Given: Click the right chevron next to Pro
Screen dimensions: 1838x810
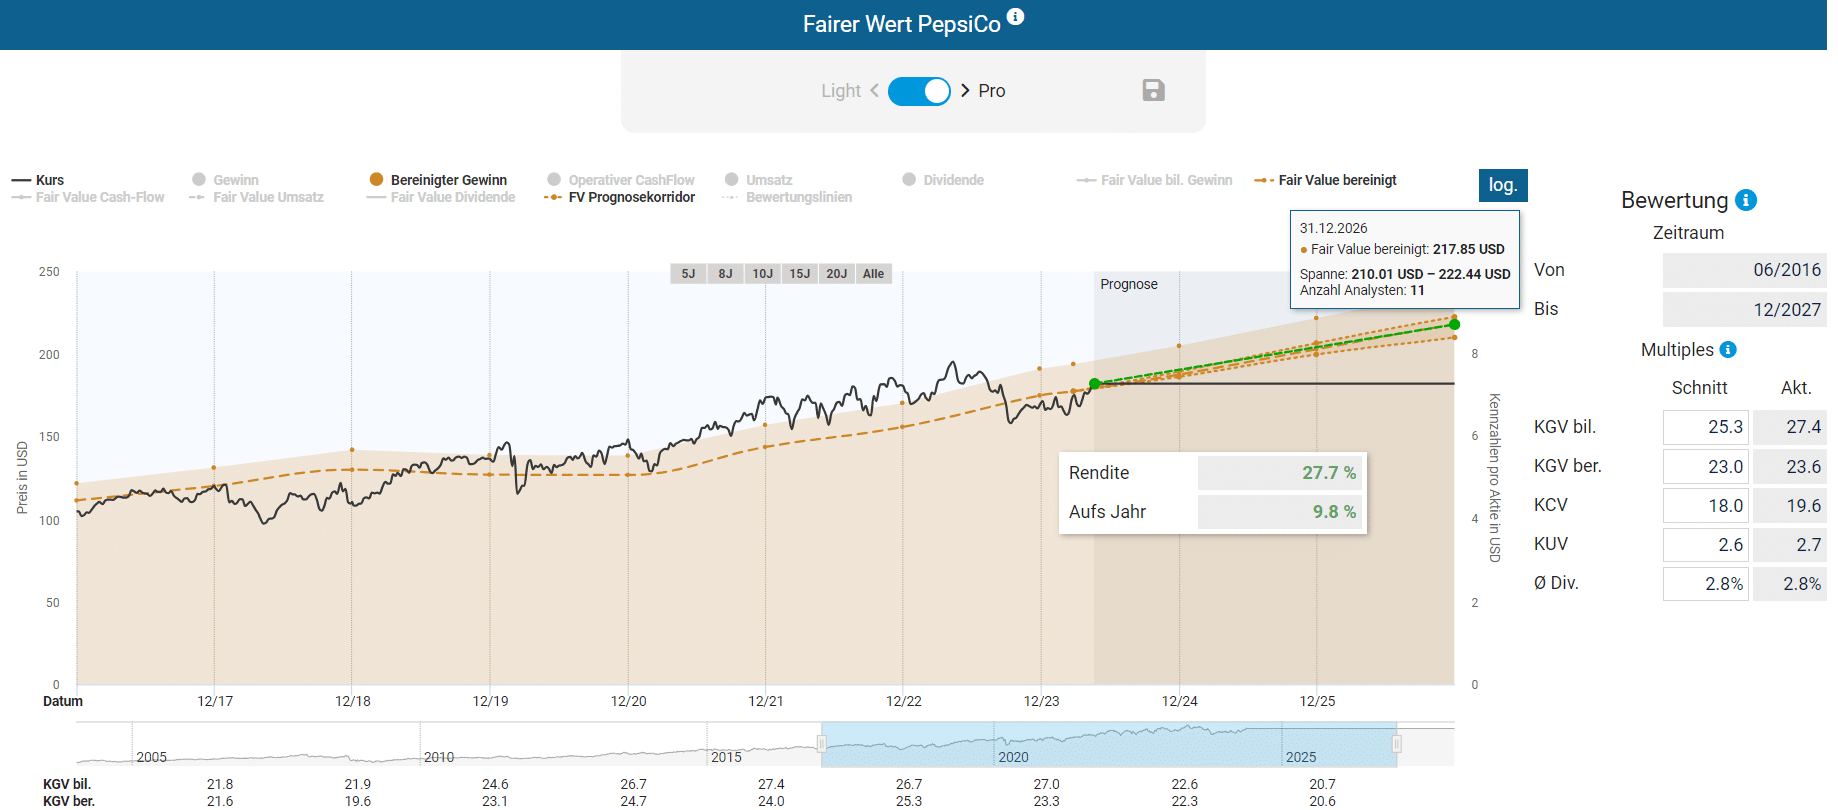Looking at the screenshot, I should point(965,90).
